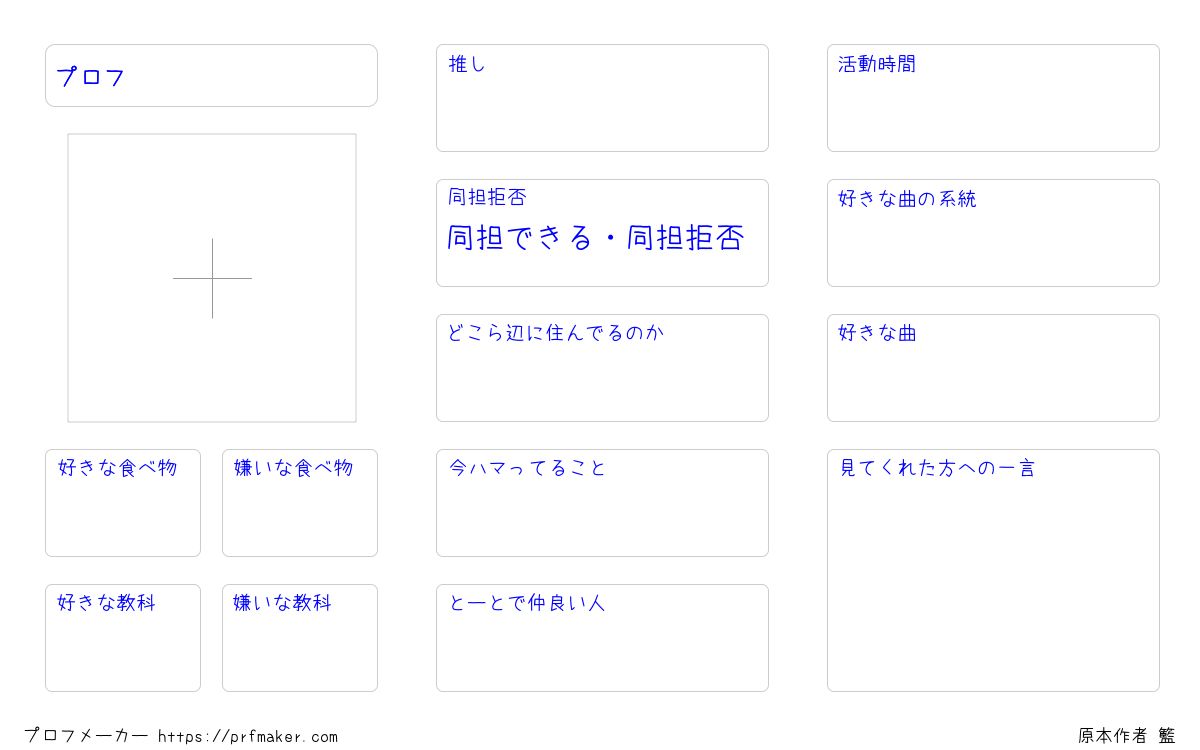Select the とーとで仲良い人 field
Viewport: 1200px width, 750px height.
point(602,638)
